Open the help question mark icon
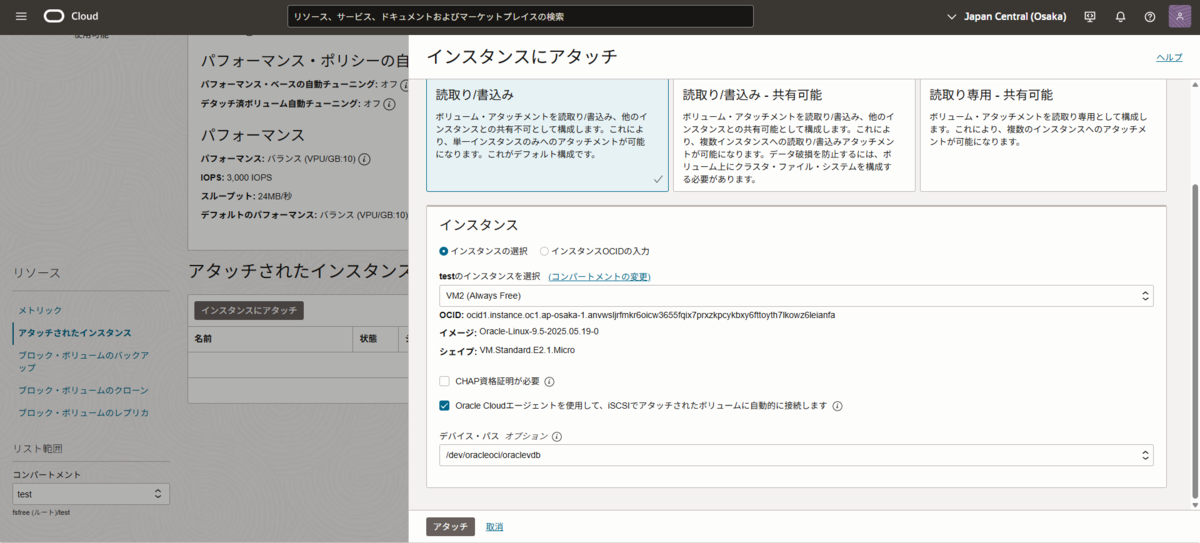The width and height of the screenshot is (1200, 543). pyautogui.click(x=1150, y=16)
